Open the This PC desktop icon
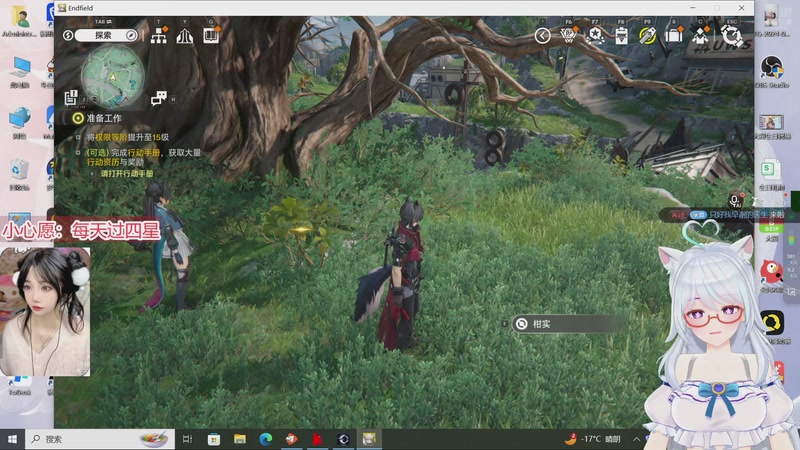The width and height of the screenshot is (800, 450). coord(19,72)
